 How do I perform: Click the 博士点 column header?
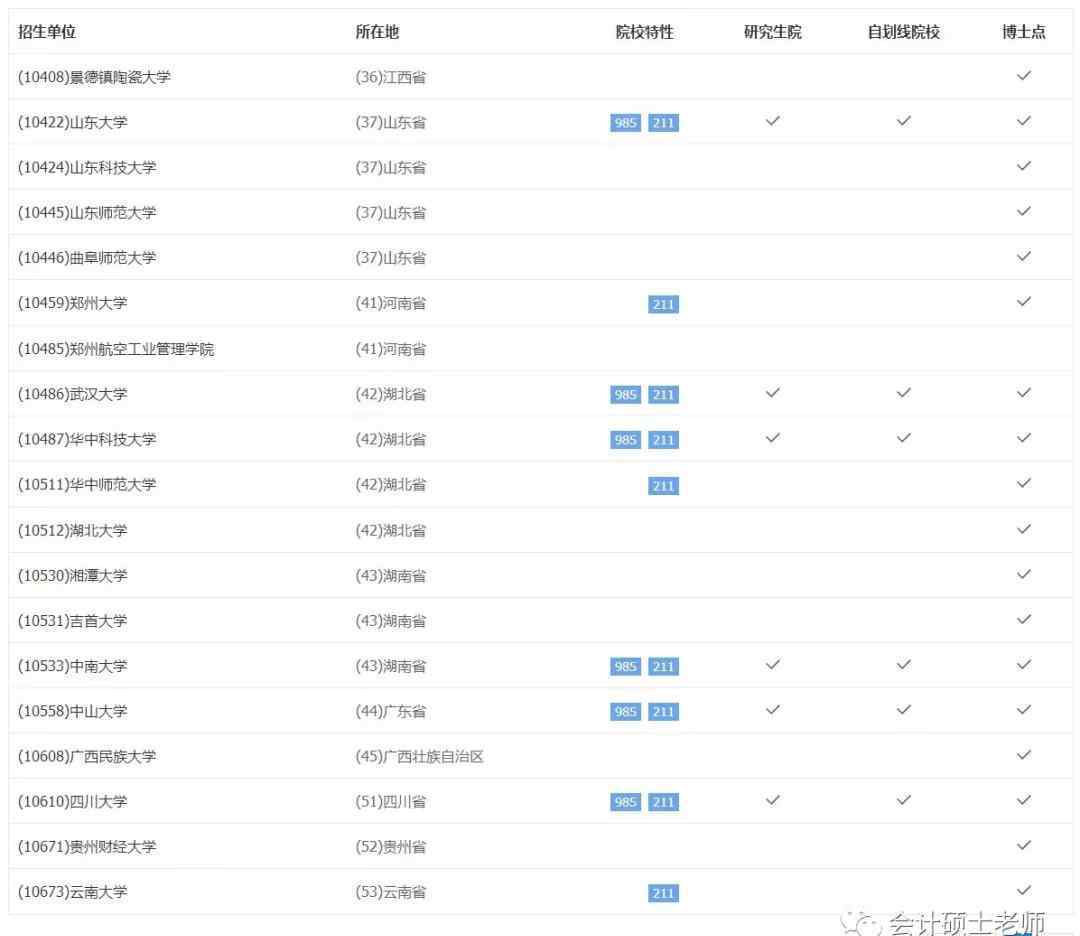1024,32
